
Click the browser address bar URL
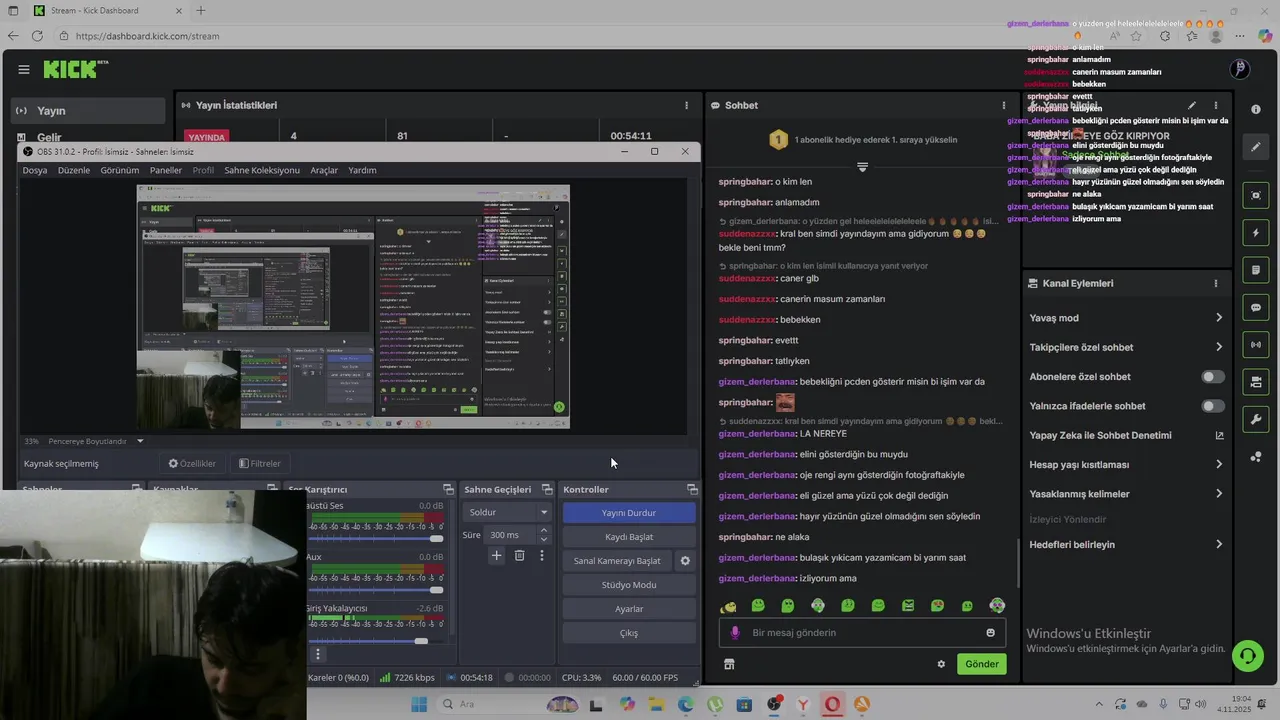tap(147, 36)
